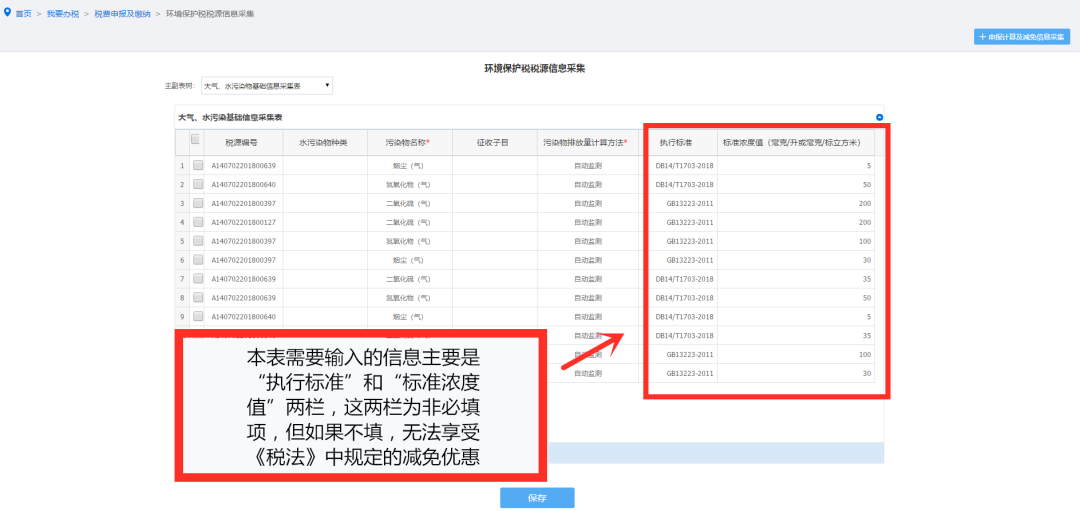
Task: Click row 1's 自动监测 calculation method cell
Action: click(x=586, y=165)
